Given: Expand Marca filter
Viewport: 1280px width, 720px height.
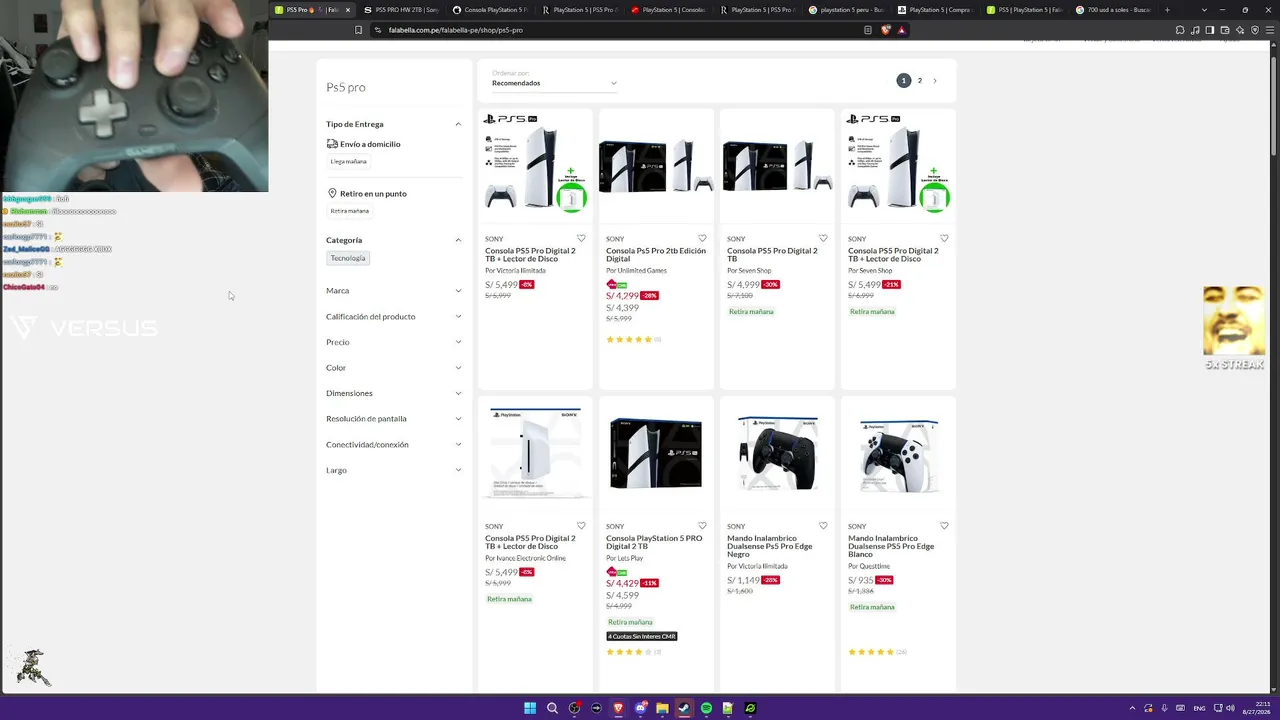Looking at the screenshot, I should pos(394,291).
